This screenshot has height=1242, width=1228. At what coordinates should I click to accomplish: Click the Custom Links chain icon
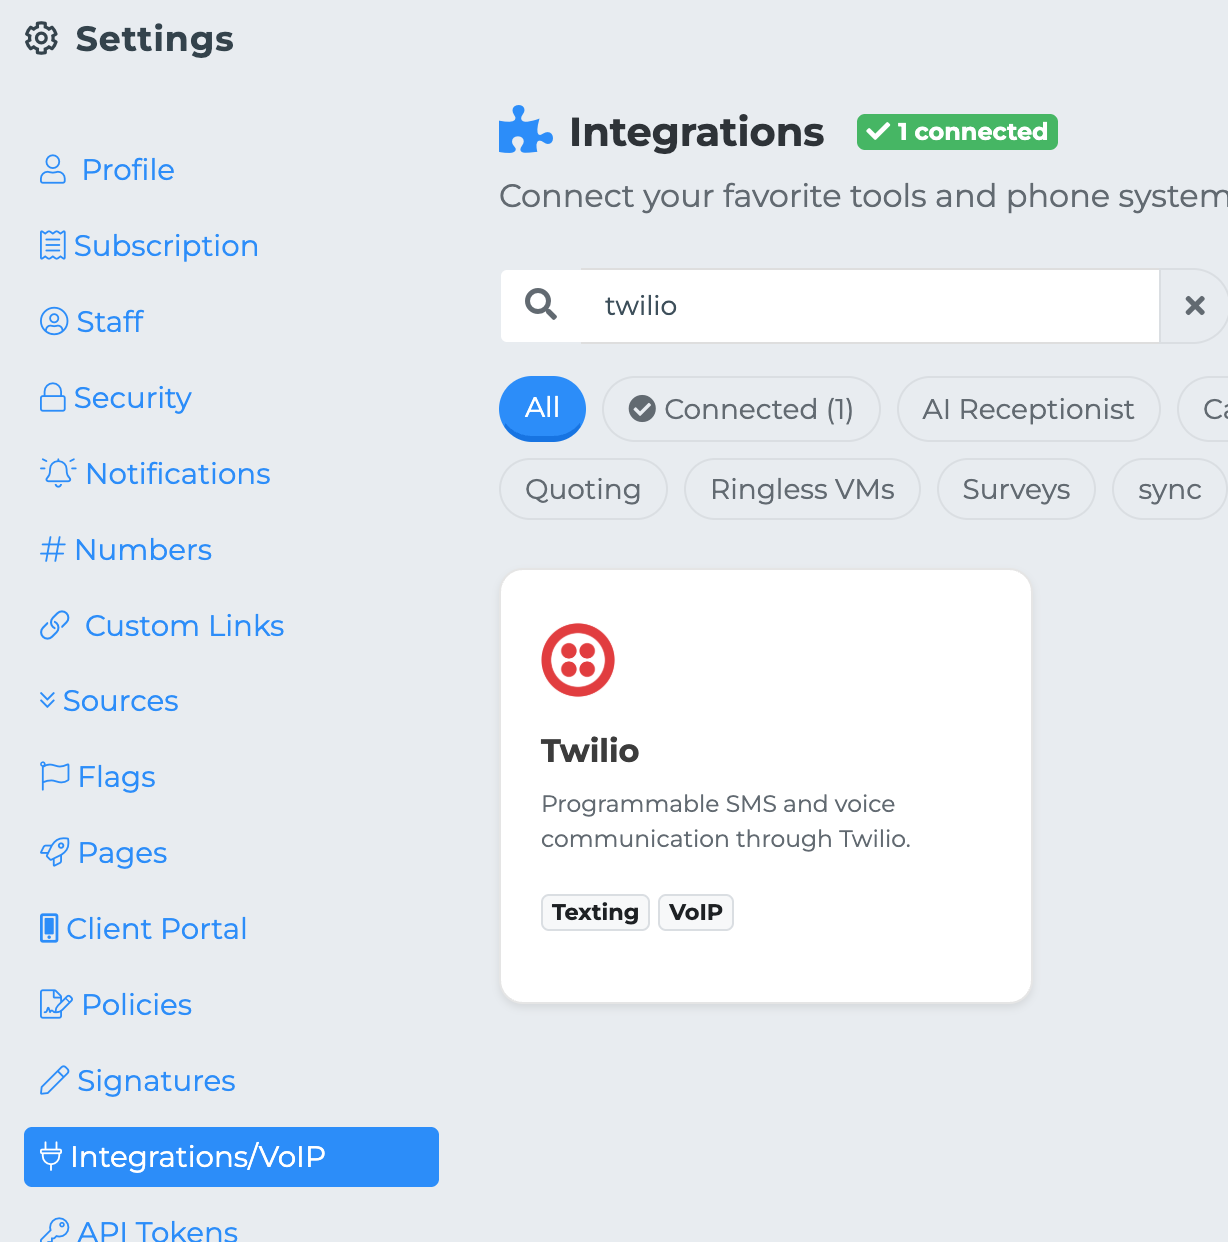click(55, 626)
